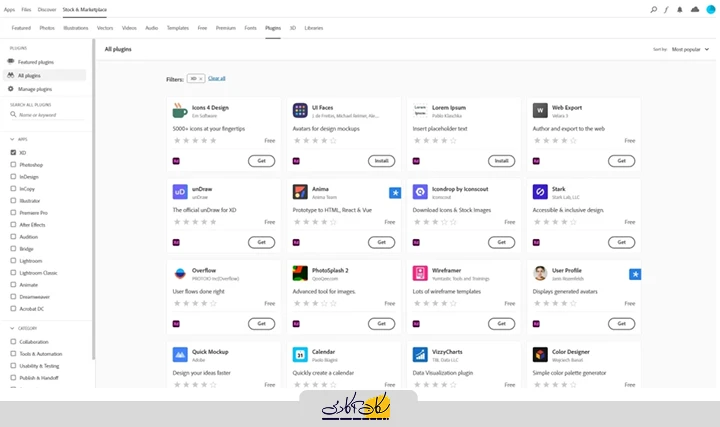The width and height of the screenshot is (720, 427).
Task: Open the search magnifier icon in header
Action: 654,9
